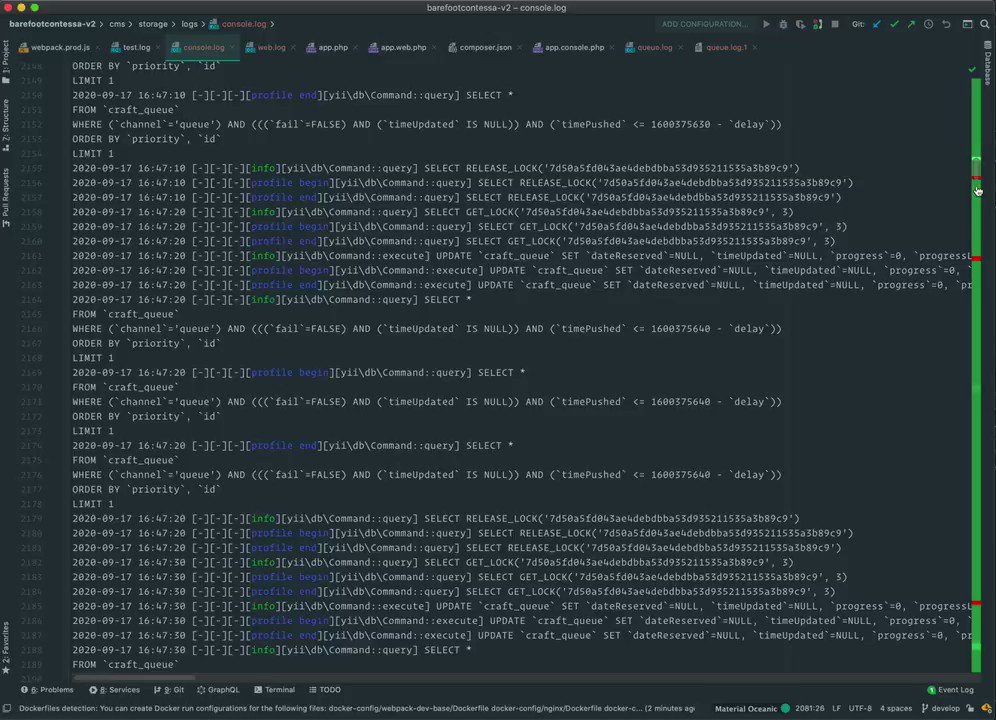Open the Services tool window
The width and height of the screenshot is (996, 720).
114,689
